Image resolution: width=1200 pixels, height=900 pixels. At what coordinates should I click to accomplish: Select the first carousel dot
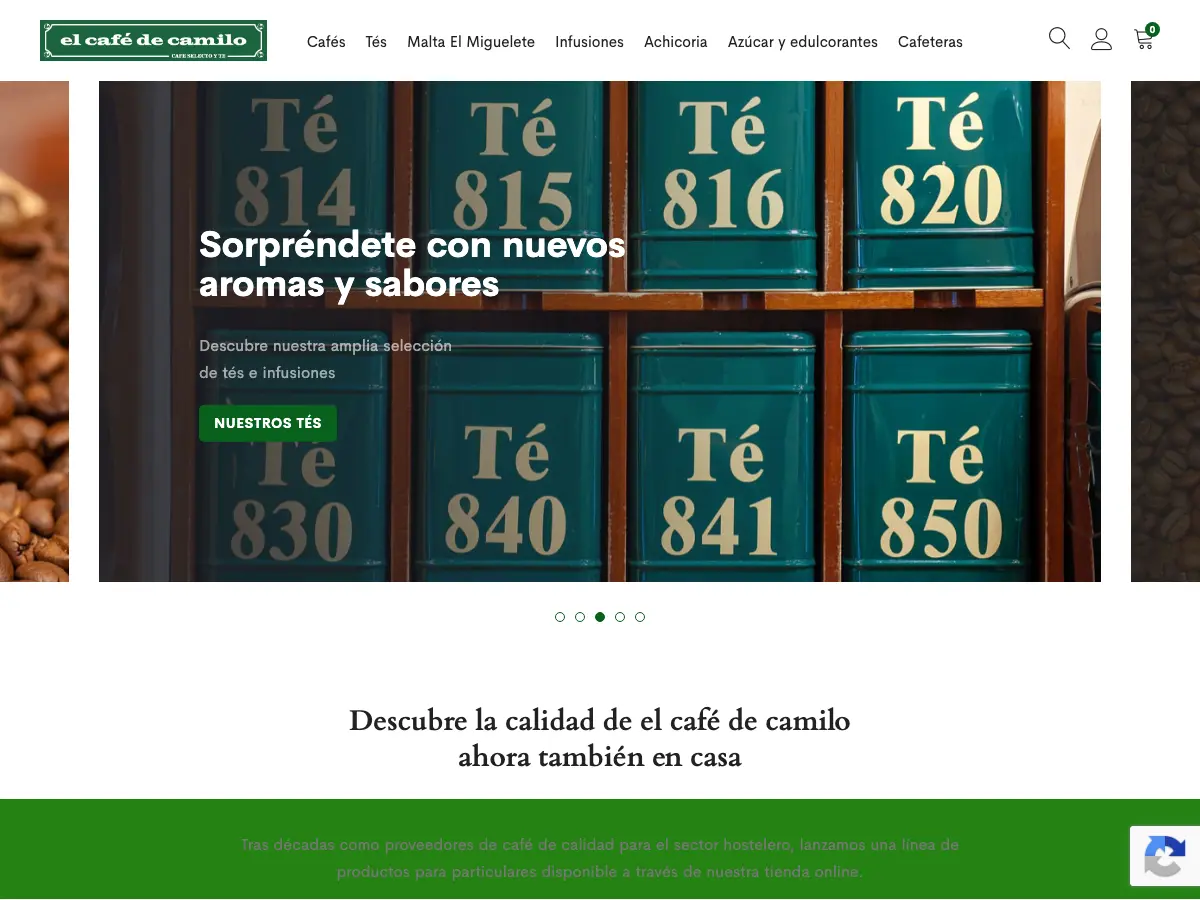coord(560,617)
